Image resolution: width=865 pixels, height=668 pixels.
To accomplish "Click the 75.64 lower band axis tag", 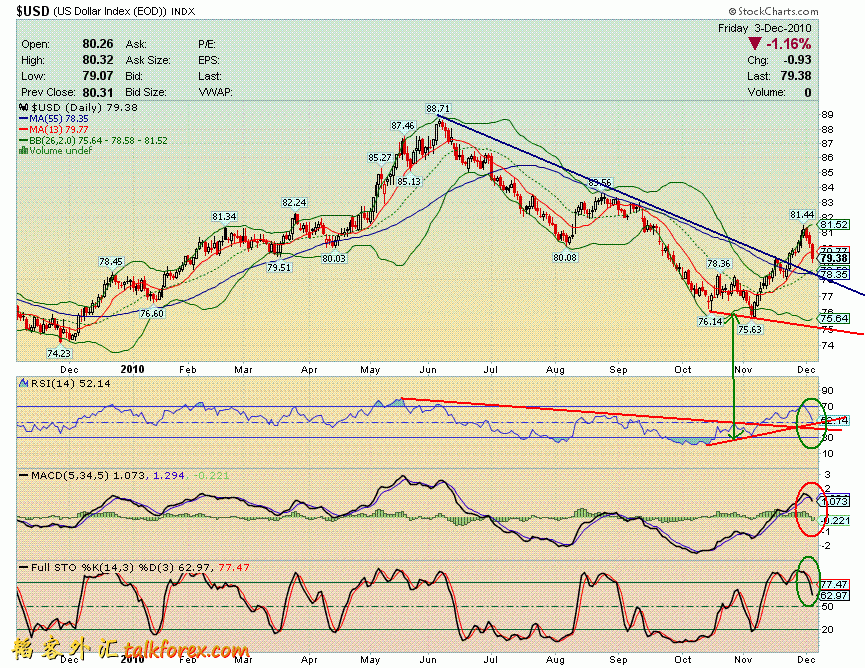I will 833,318.
